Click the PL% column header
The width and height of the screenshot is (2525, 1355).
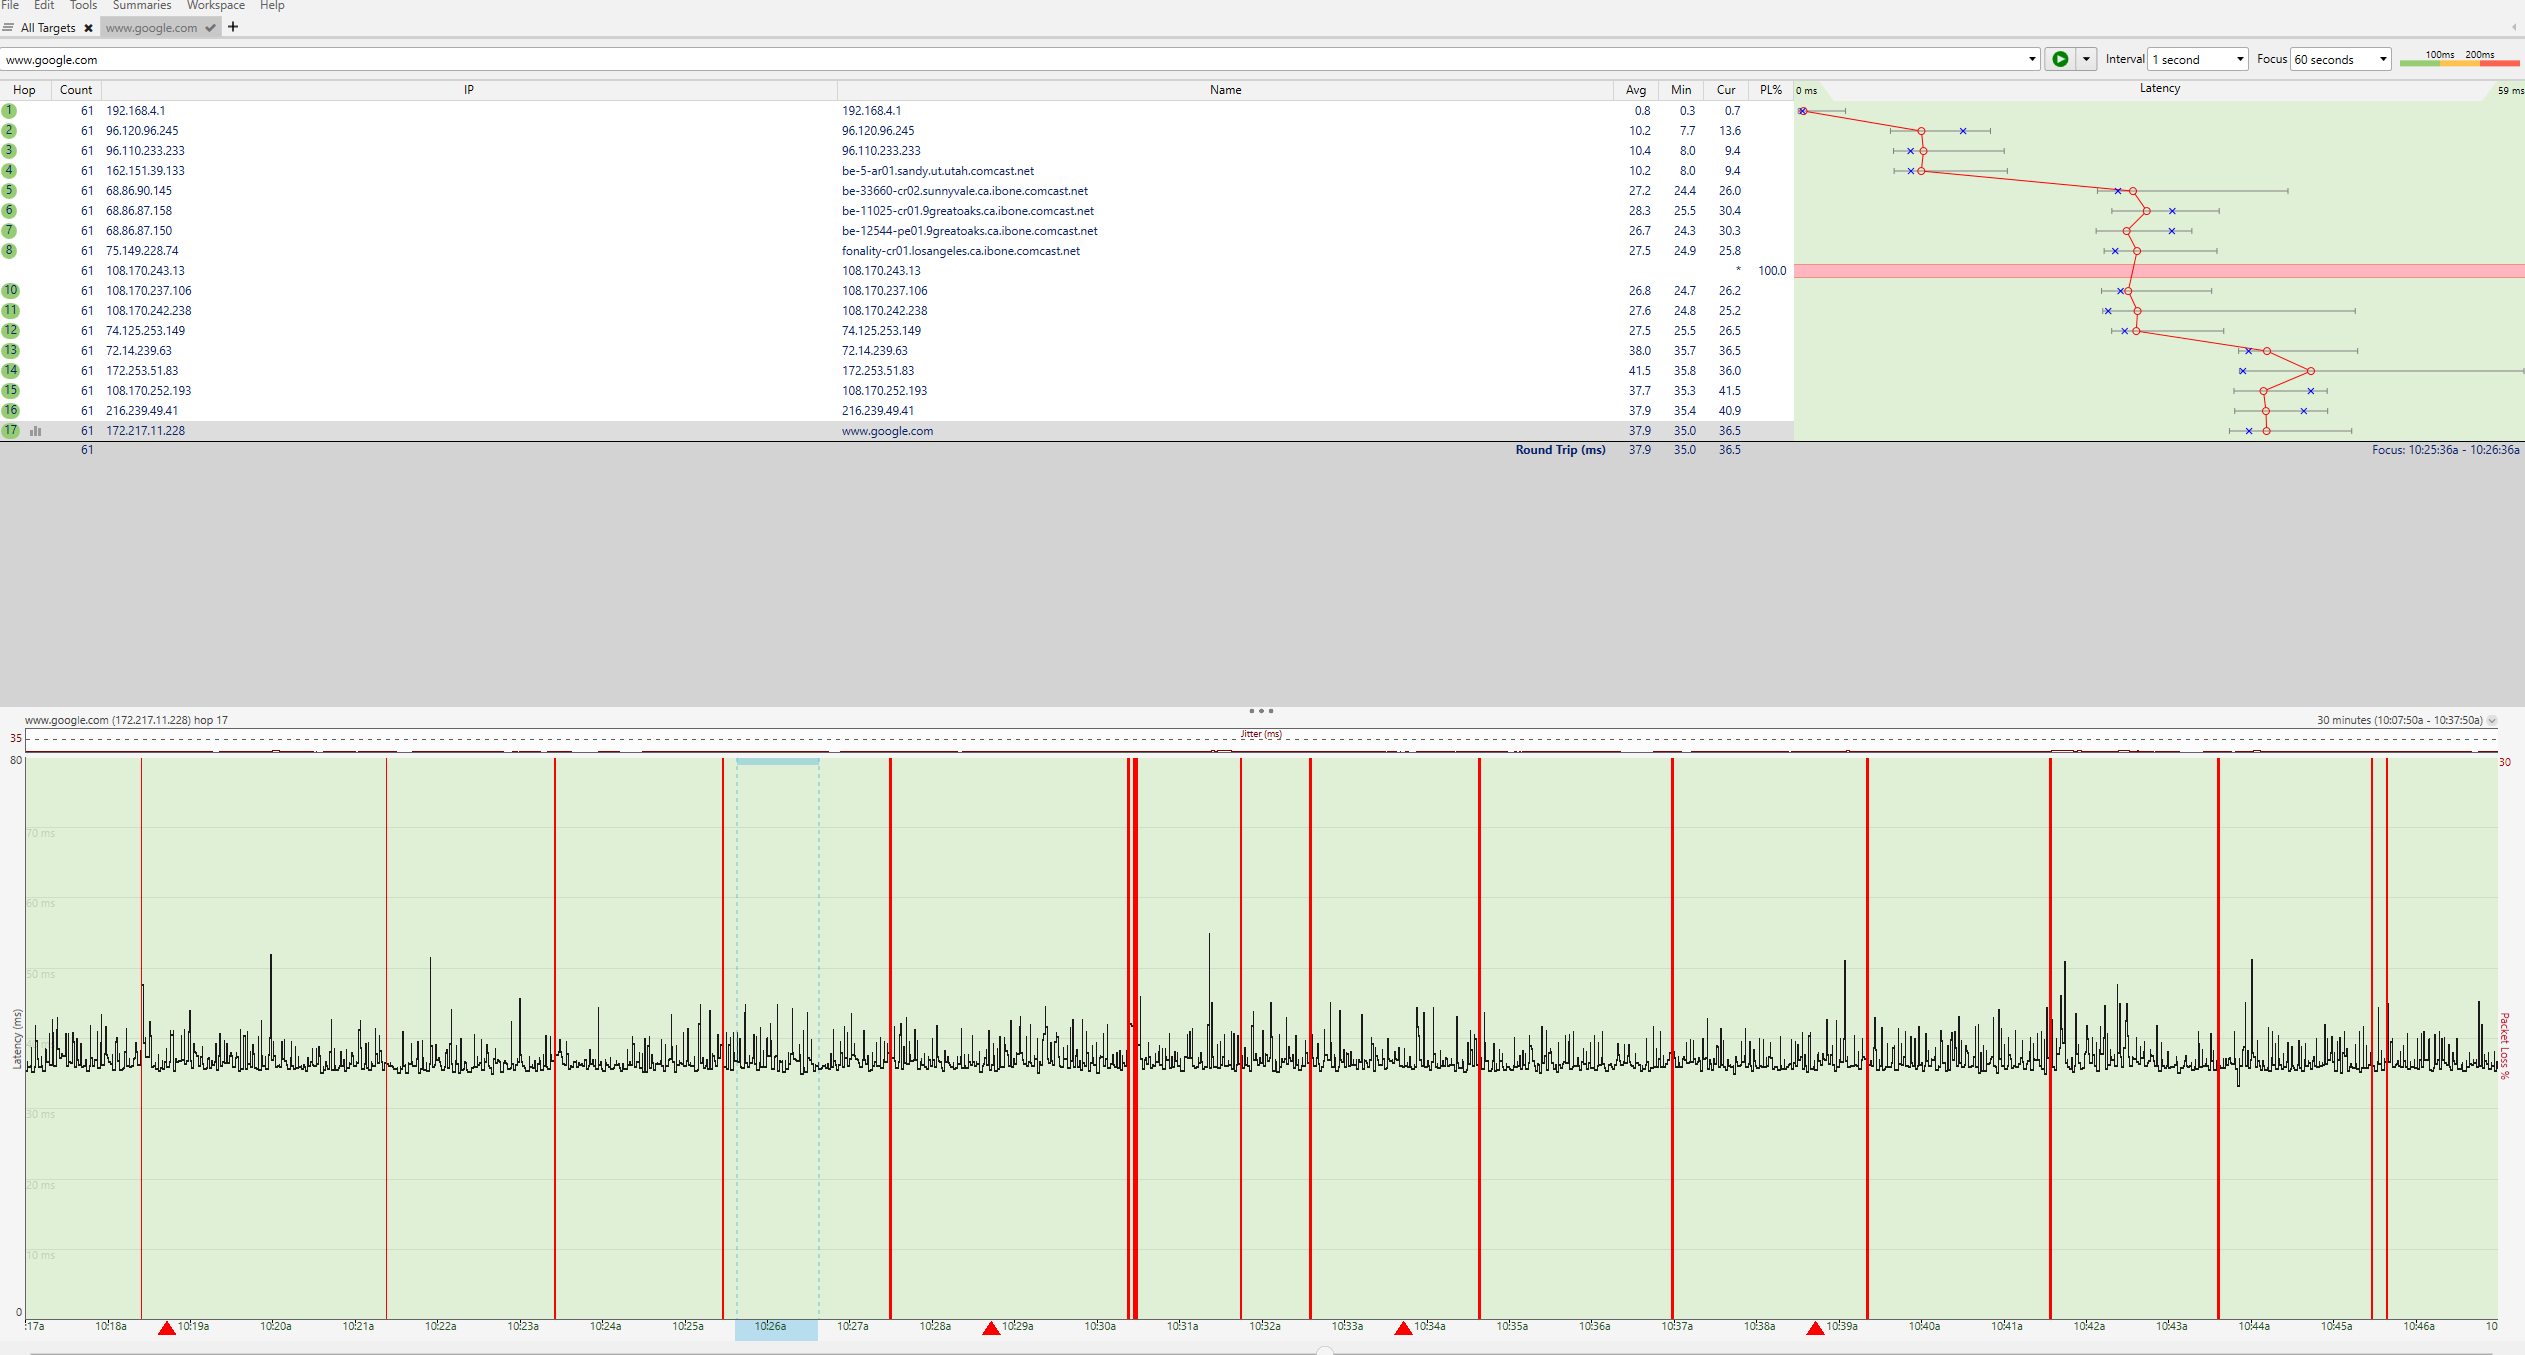point(1770,90)
